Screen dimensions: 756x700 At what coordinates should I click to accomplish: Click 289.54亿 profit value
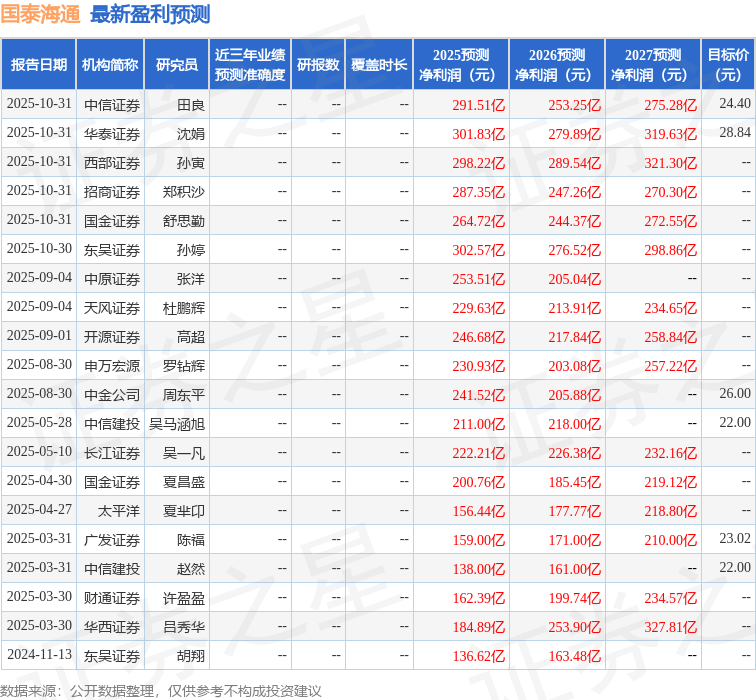click(575, 163)
